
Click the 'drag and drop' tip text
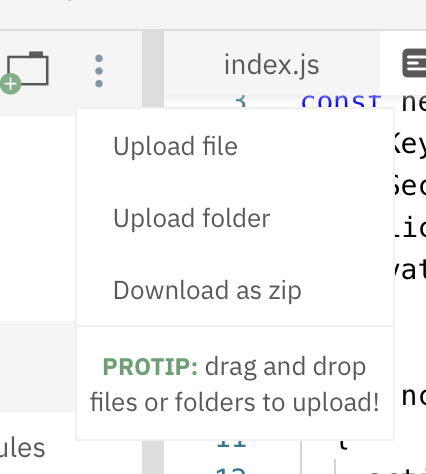tap(285, 367)
